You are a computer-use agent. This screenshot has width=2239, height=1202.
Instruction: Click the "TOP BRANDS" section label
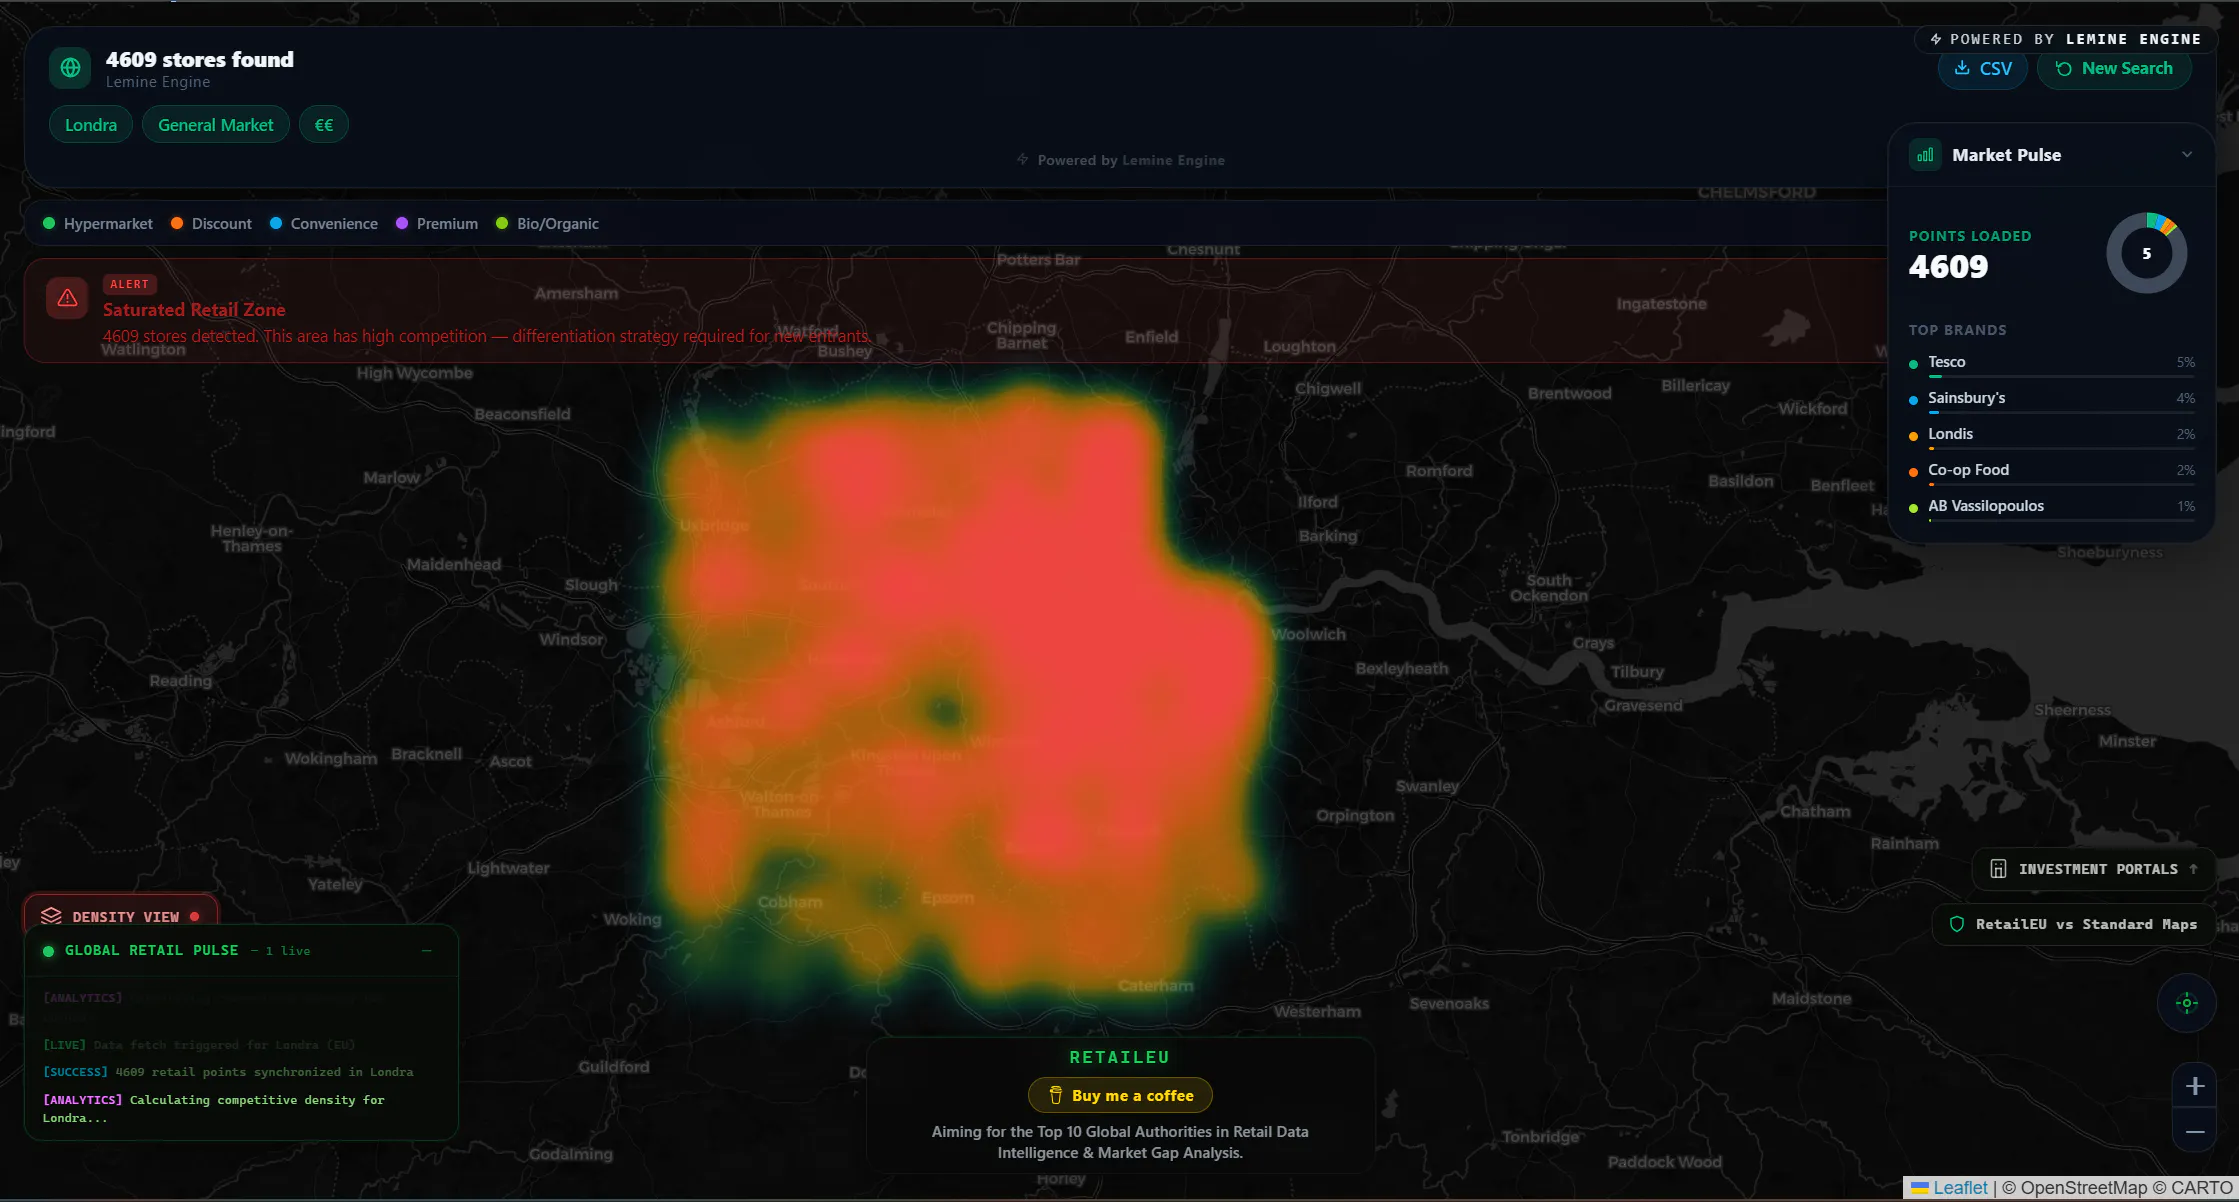[1958, 330]
